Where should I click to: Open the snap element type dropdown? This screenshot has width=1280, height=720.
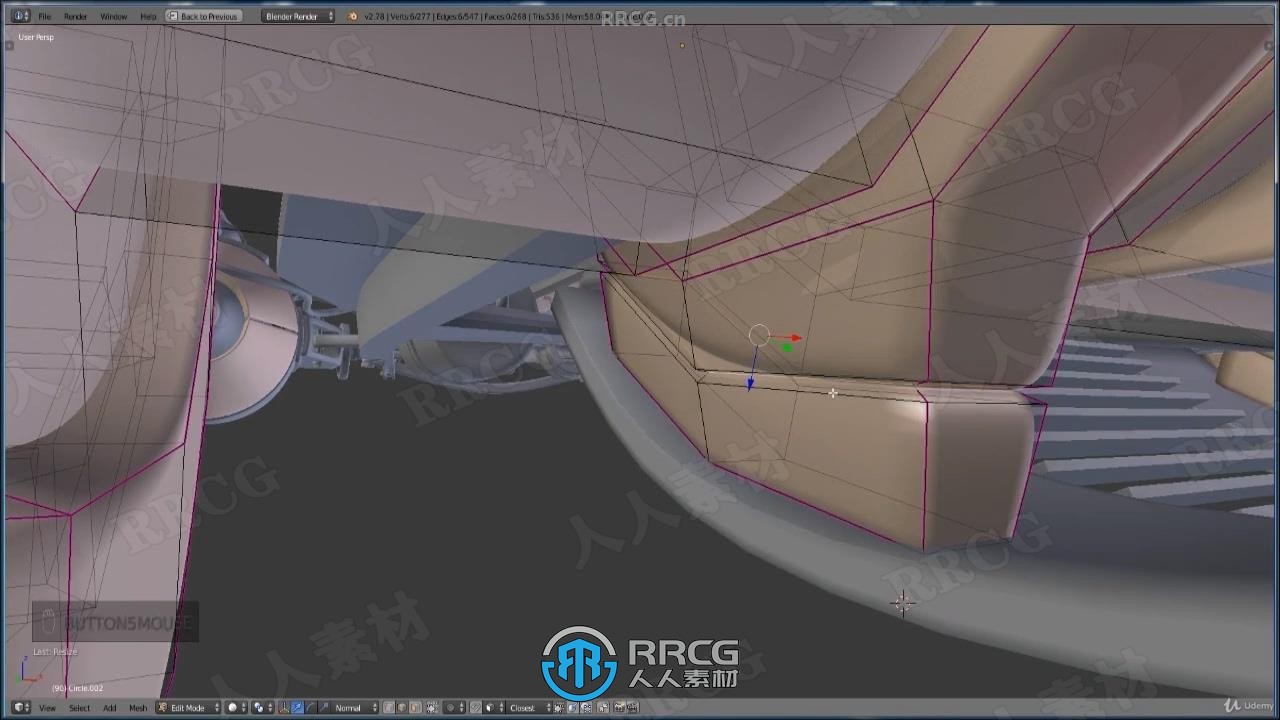click(x=494, y=707)
